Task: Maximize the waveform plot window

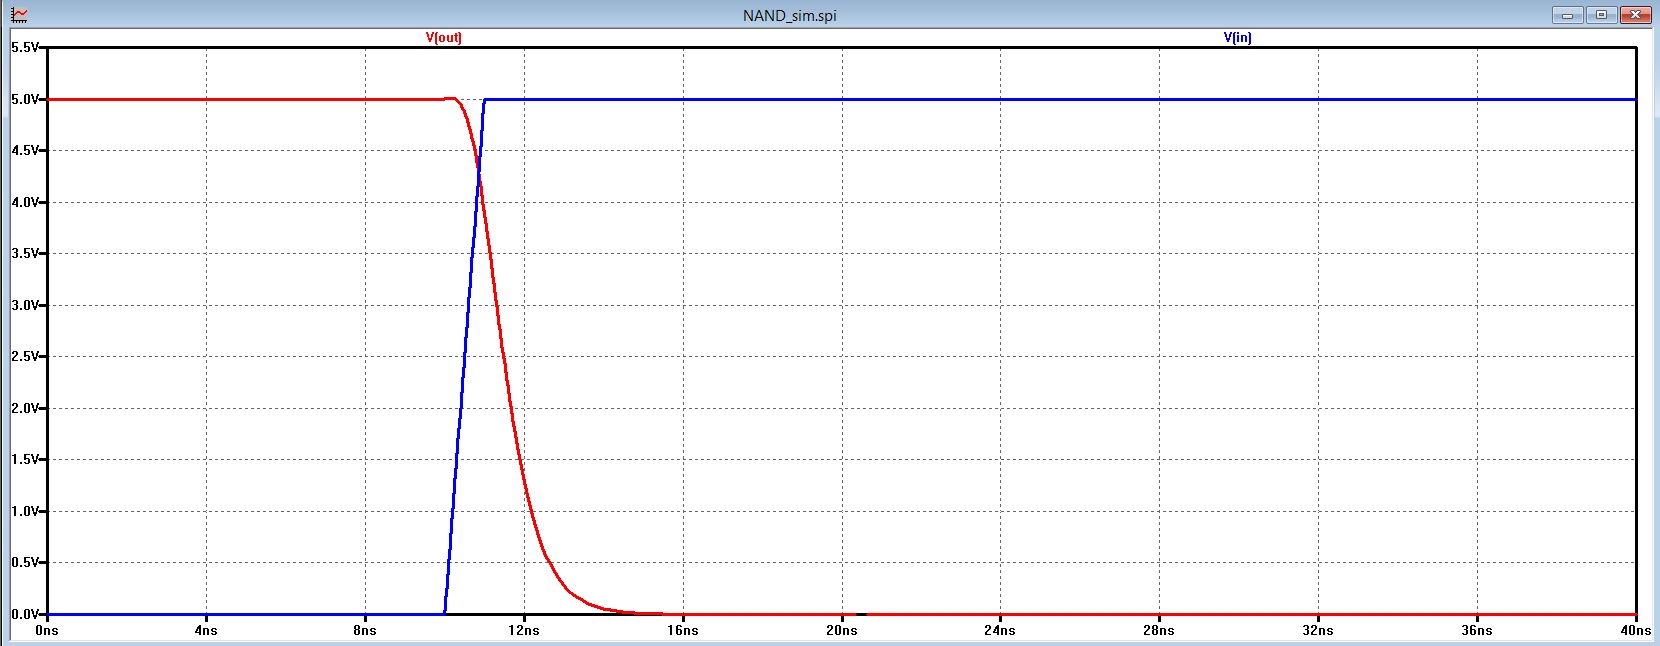Action: pos(1601,15)
